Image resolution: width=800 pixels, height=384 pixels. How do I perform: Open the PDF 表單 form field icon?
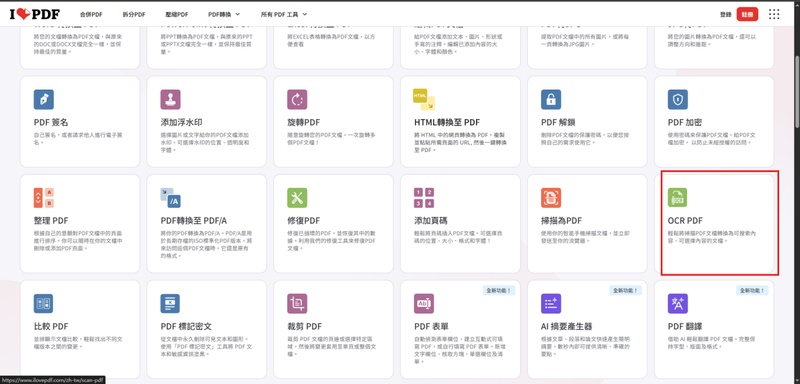tap(424, 303)
